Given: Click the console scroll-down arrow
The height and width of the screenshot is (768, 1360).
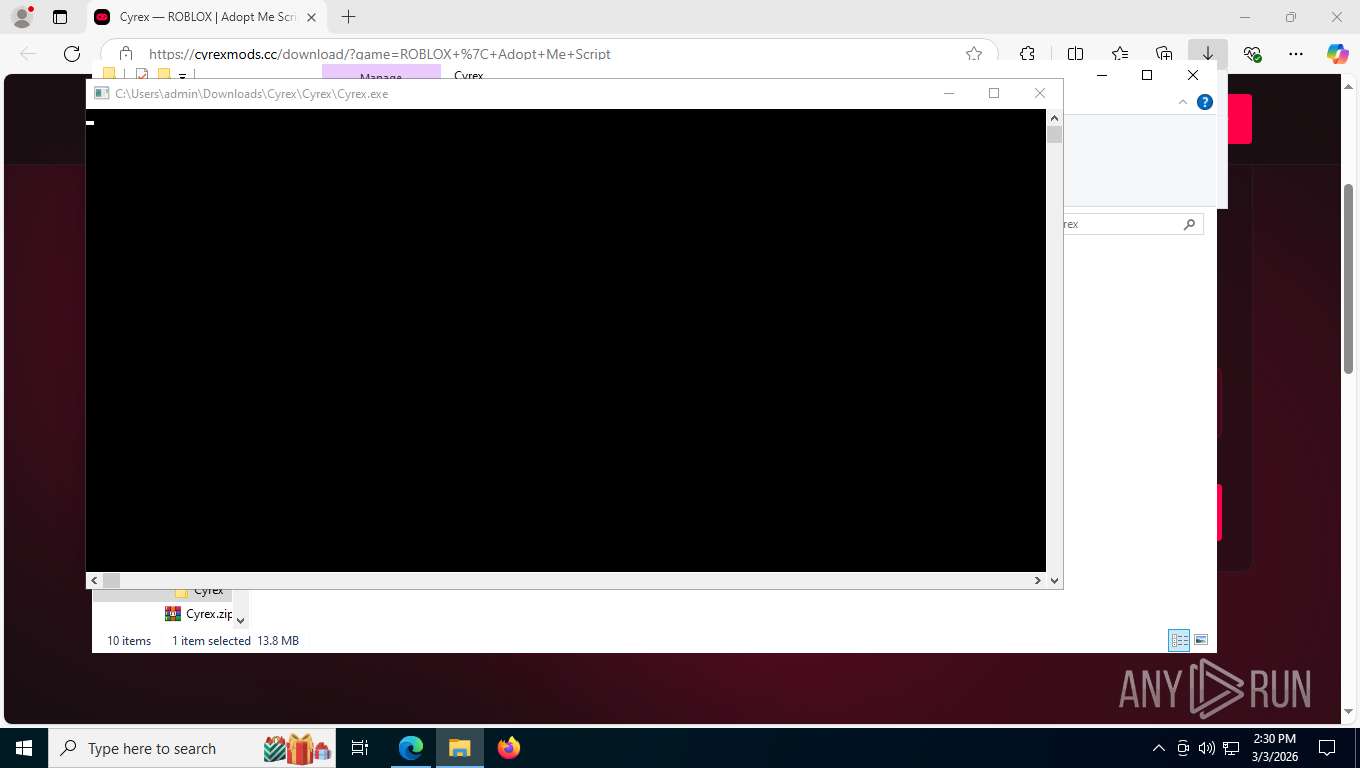Looking at the screenshot, I should tap(1054, 580).
